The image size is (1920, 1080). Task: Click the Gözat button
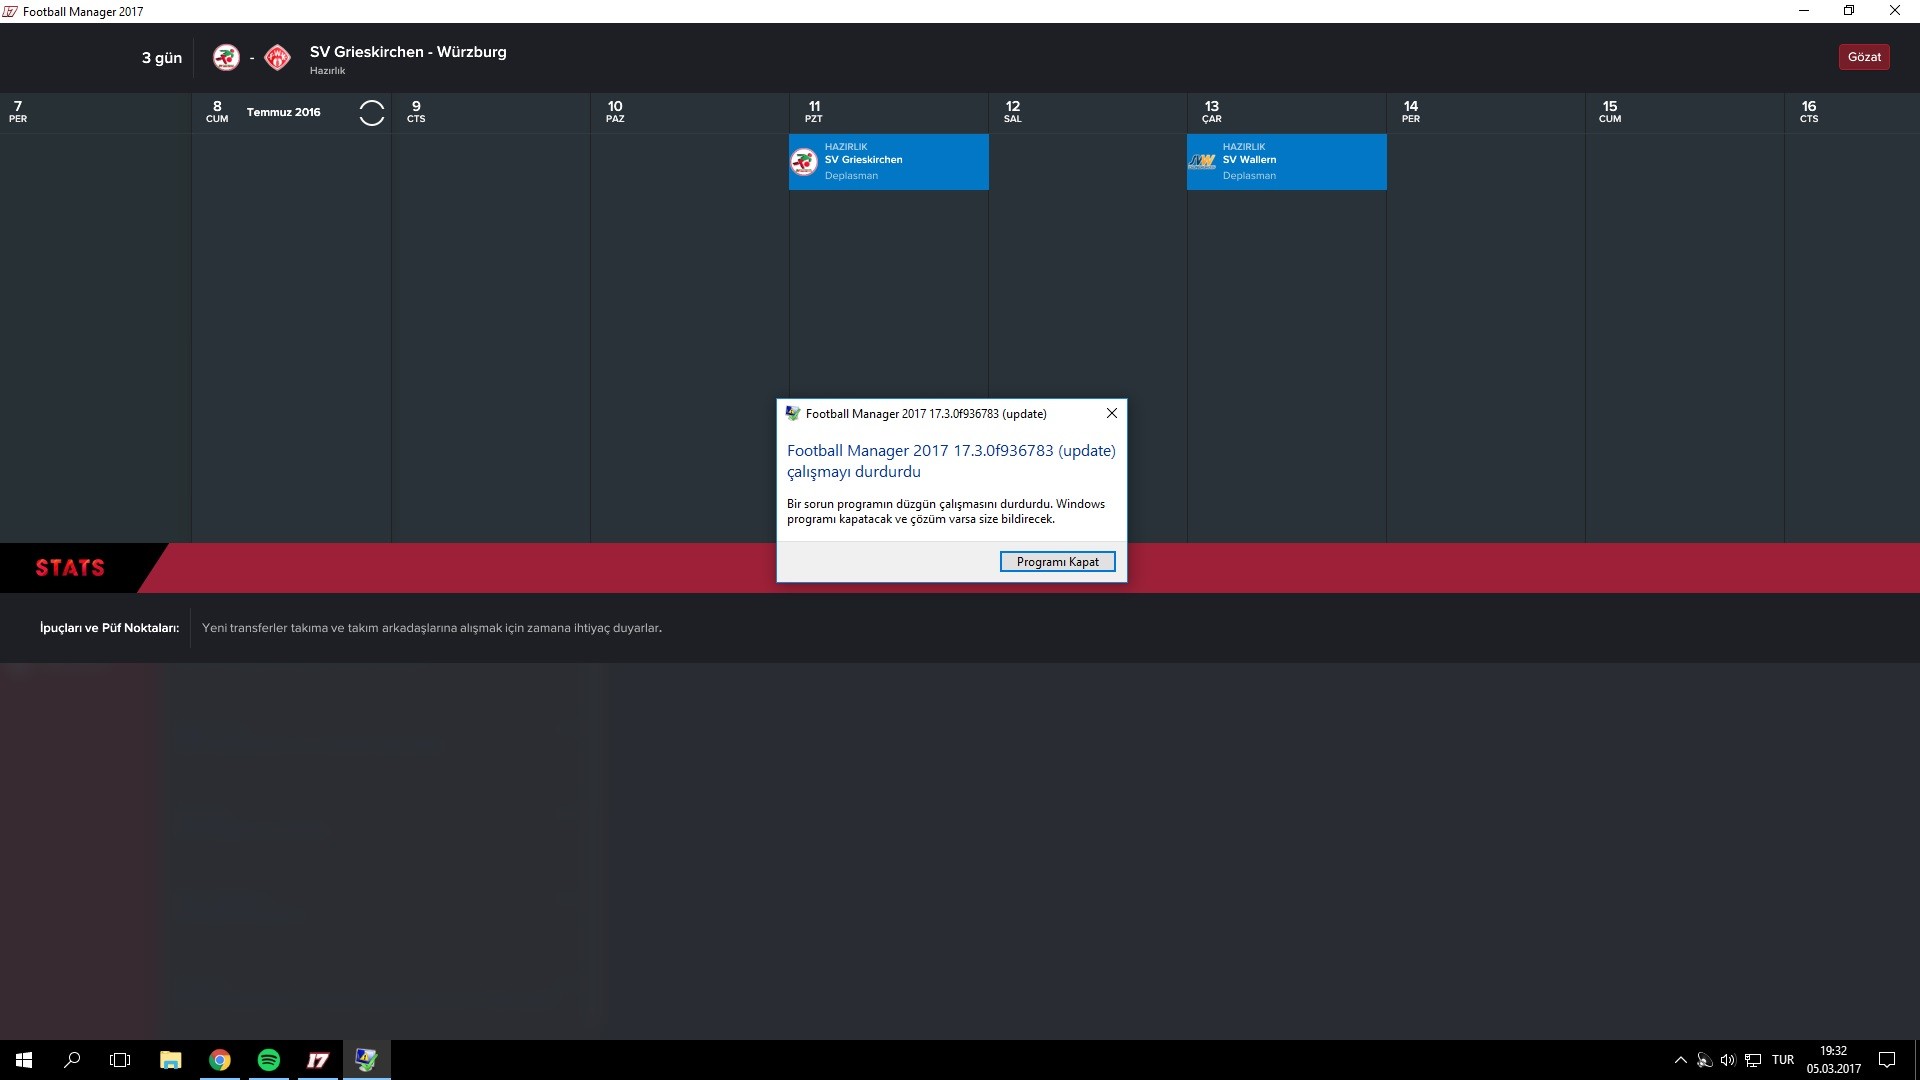click(1863, 57)
